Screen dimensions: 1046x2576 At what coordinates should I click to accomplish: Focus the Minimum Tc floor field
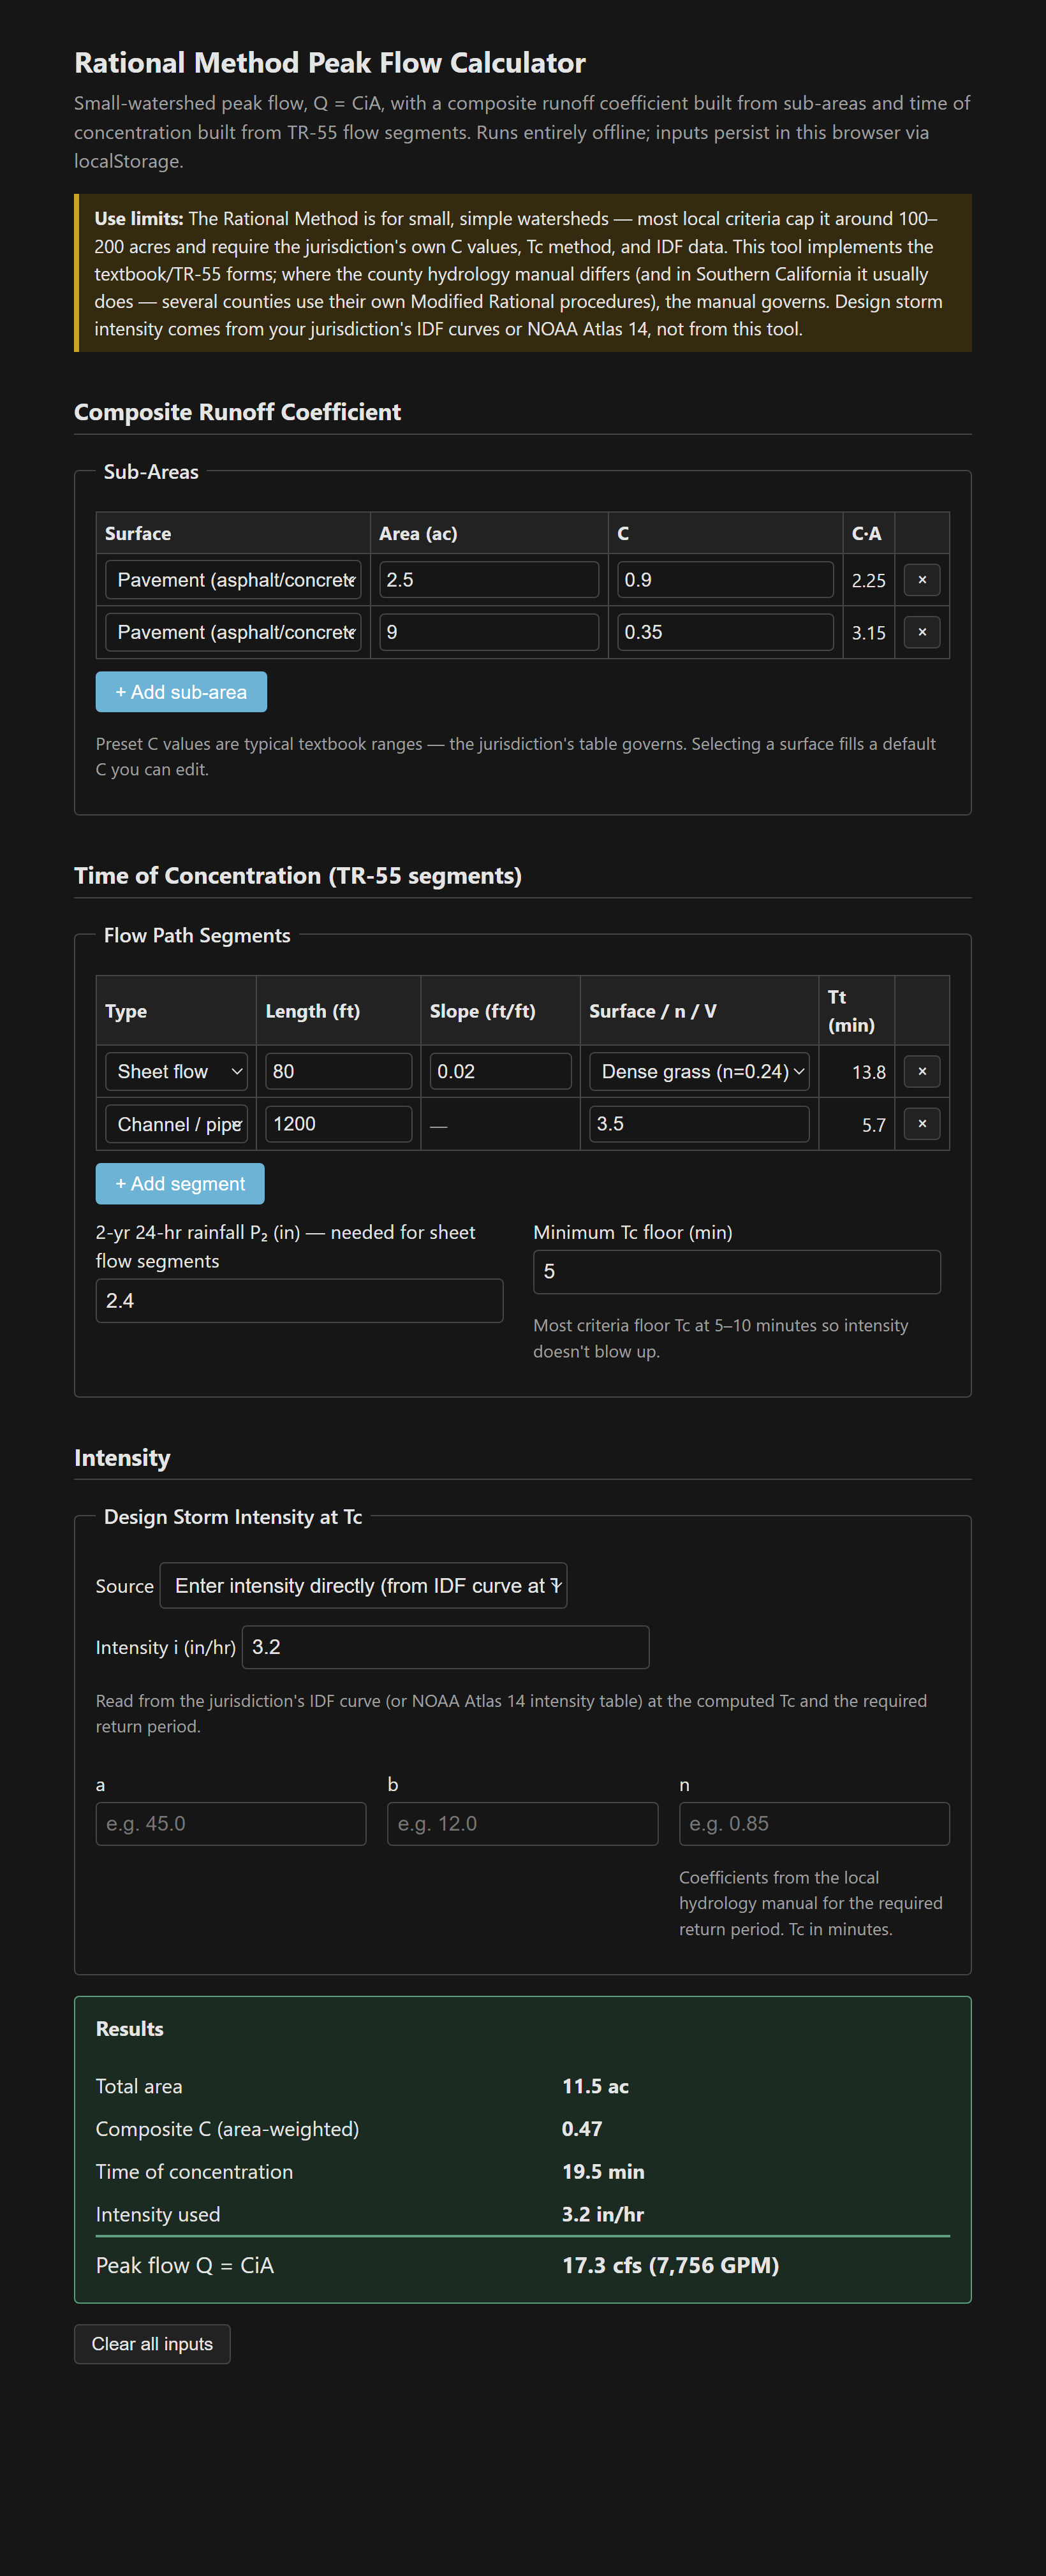tap(737, 1272)
